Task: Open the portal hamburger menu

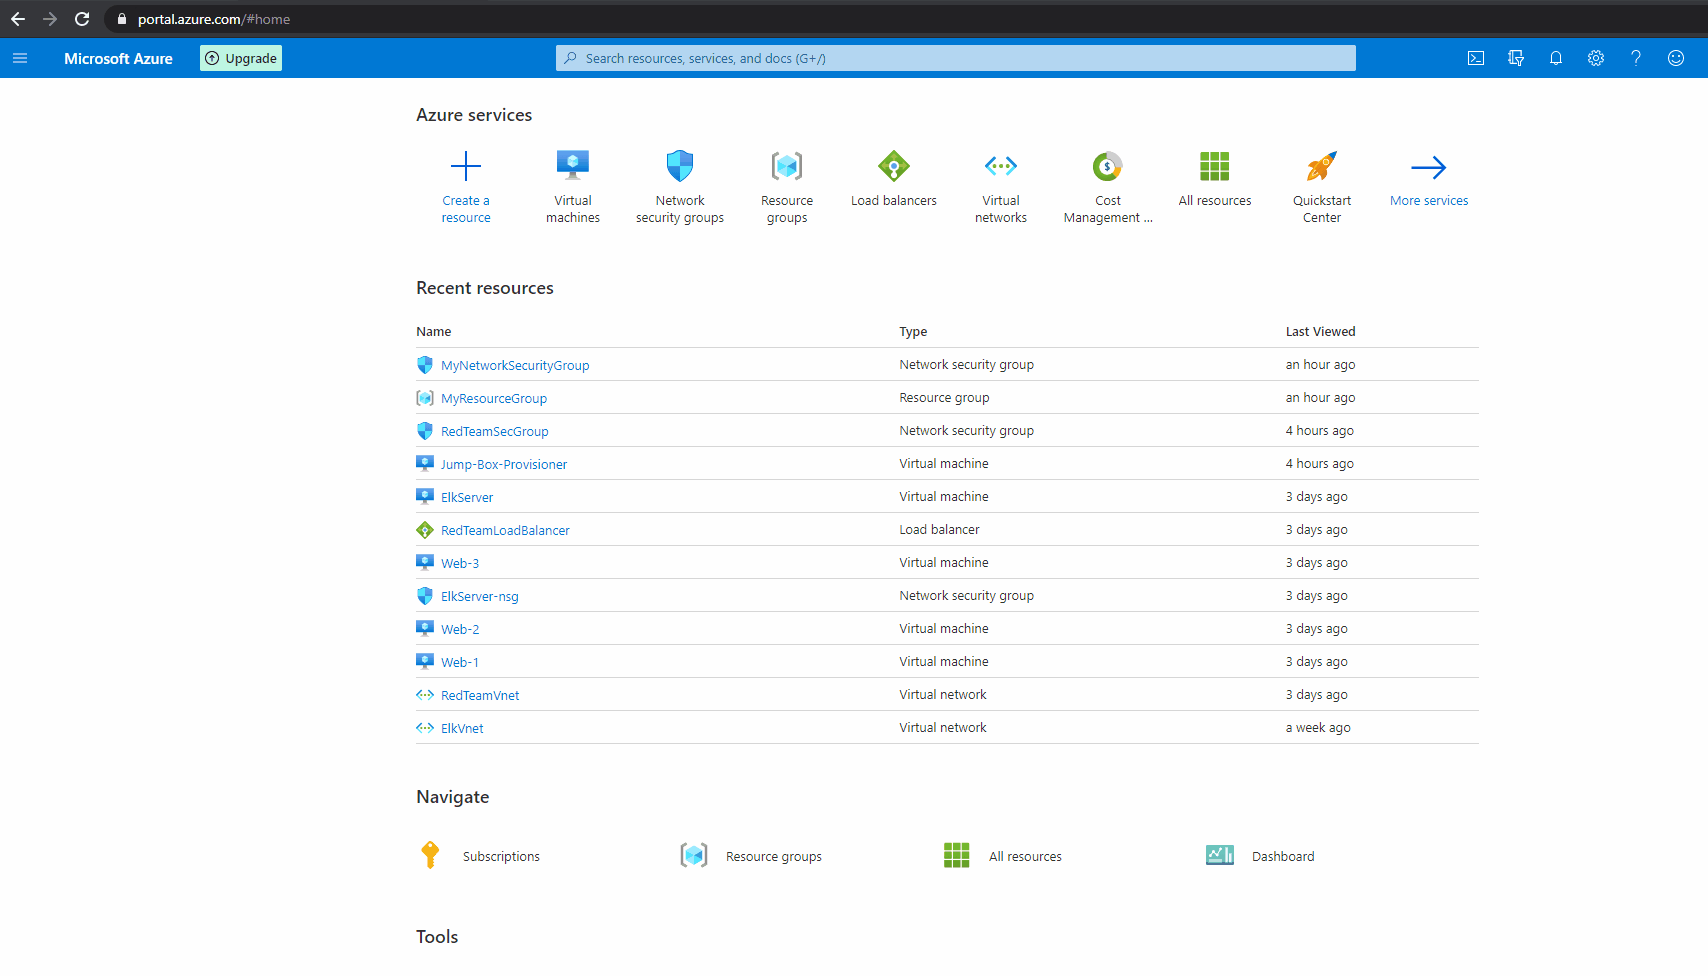Action: (20, 58)
